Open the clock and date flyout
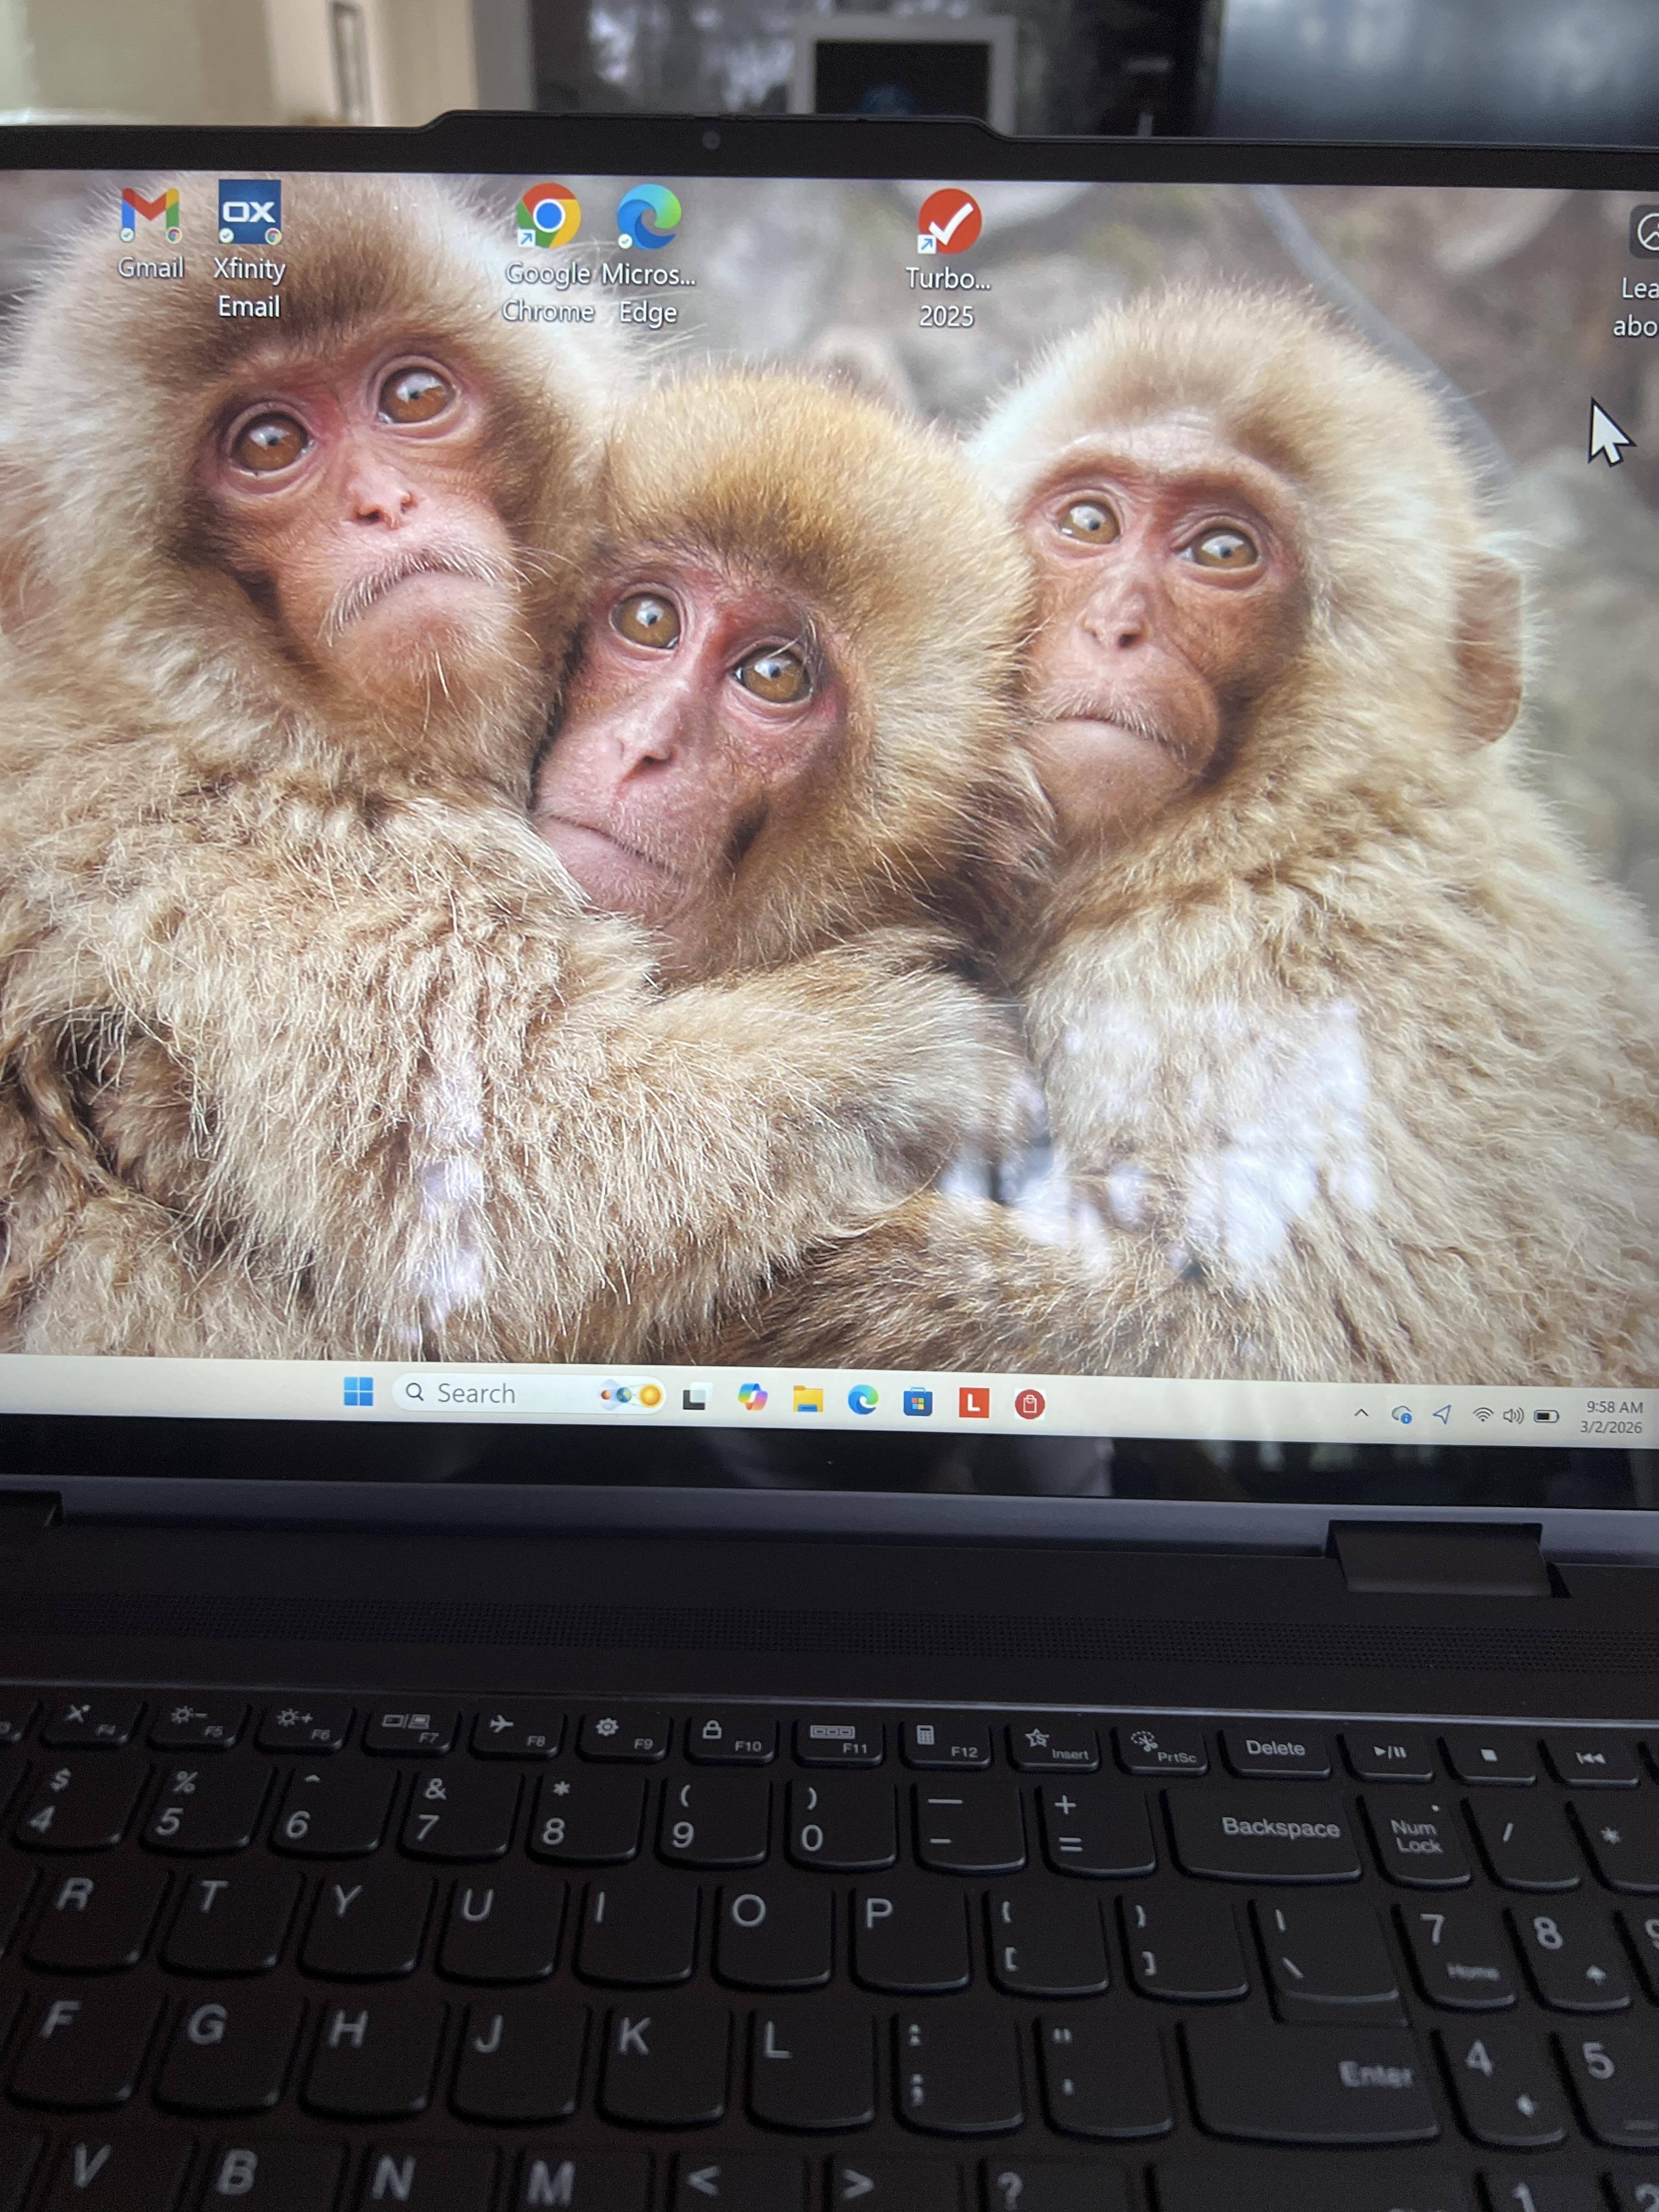This screenshot has width=1659, height=2212. point(1612,1417)
